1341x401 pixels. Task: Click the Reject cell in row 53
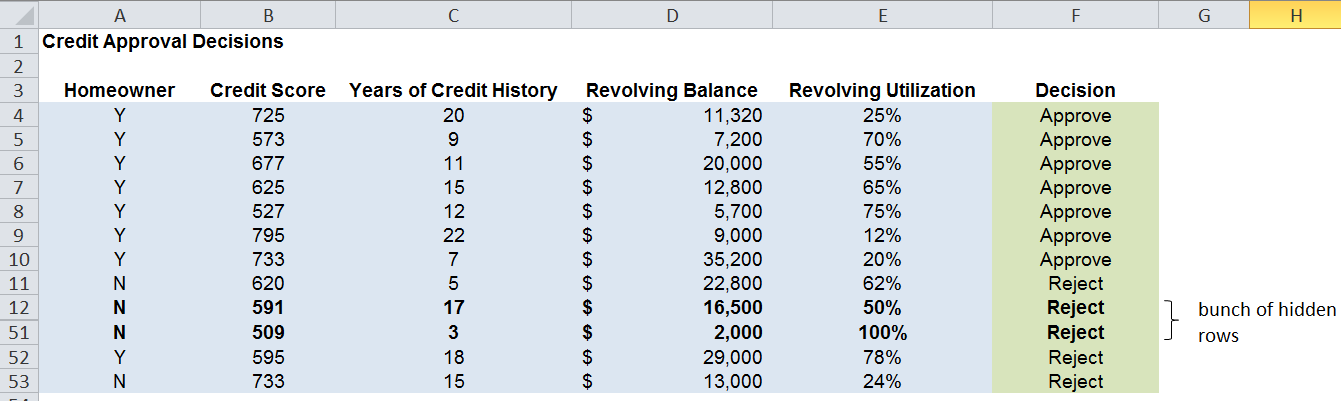coord(1075,381)
